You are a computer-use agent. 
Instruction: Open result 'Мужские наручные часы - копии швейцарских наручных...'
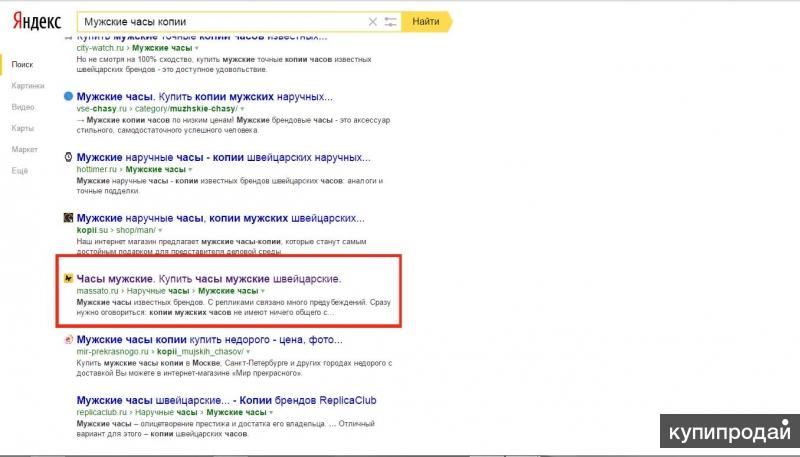click(223, 157)
